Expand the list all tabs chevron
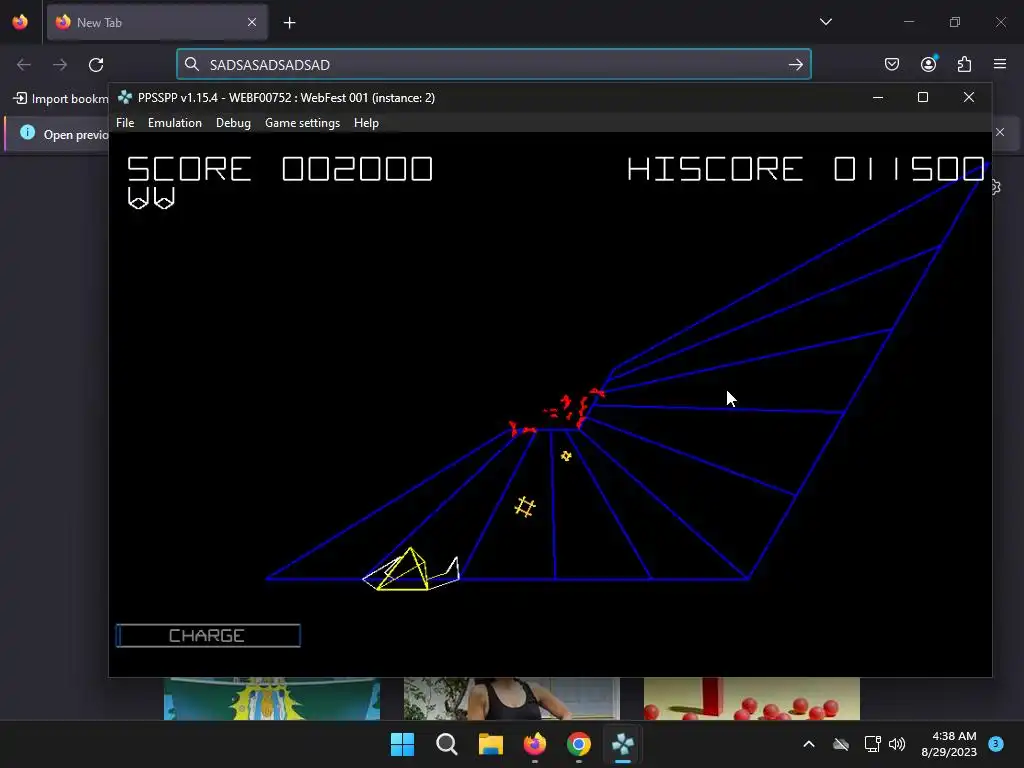 coord(825,22)
